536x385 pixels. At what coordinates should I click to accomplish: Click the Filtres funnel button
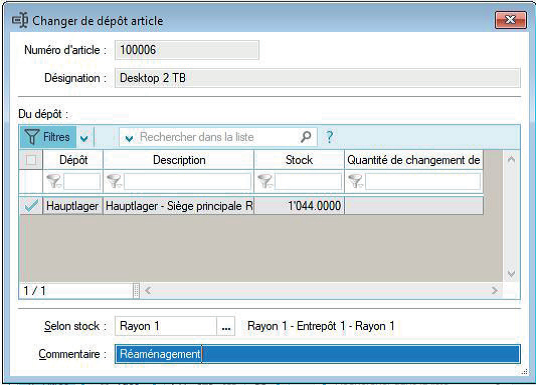pyautogui.click(x=48, y=137)
